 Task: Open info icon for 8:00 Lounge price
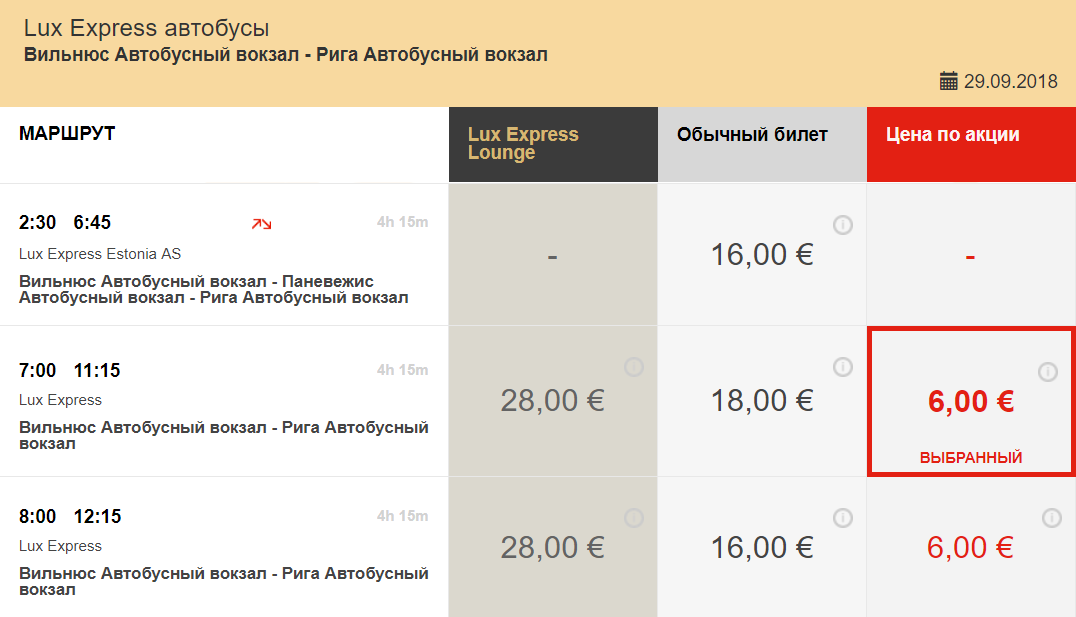[x=633, y=517]
